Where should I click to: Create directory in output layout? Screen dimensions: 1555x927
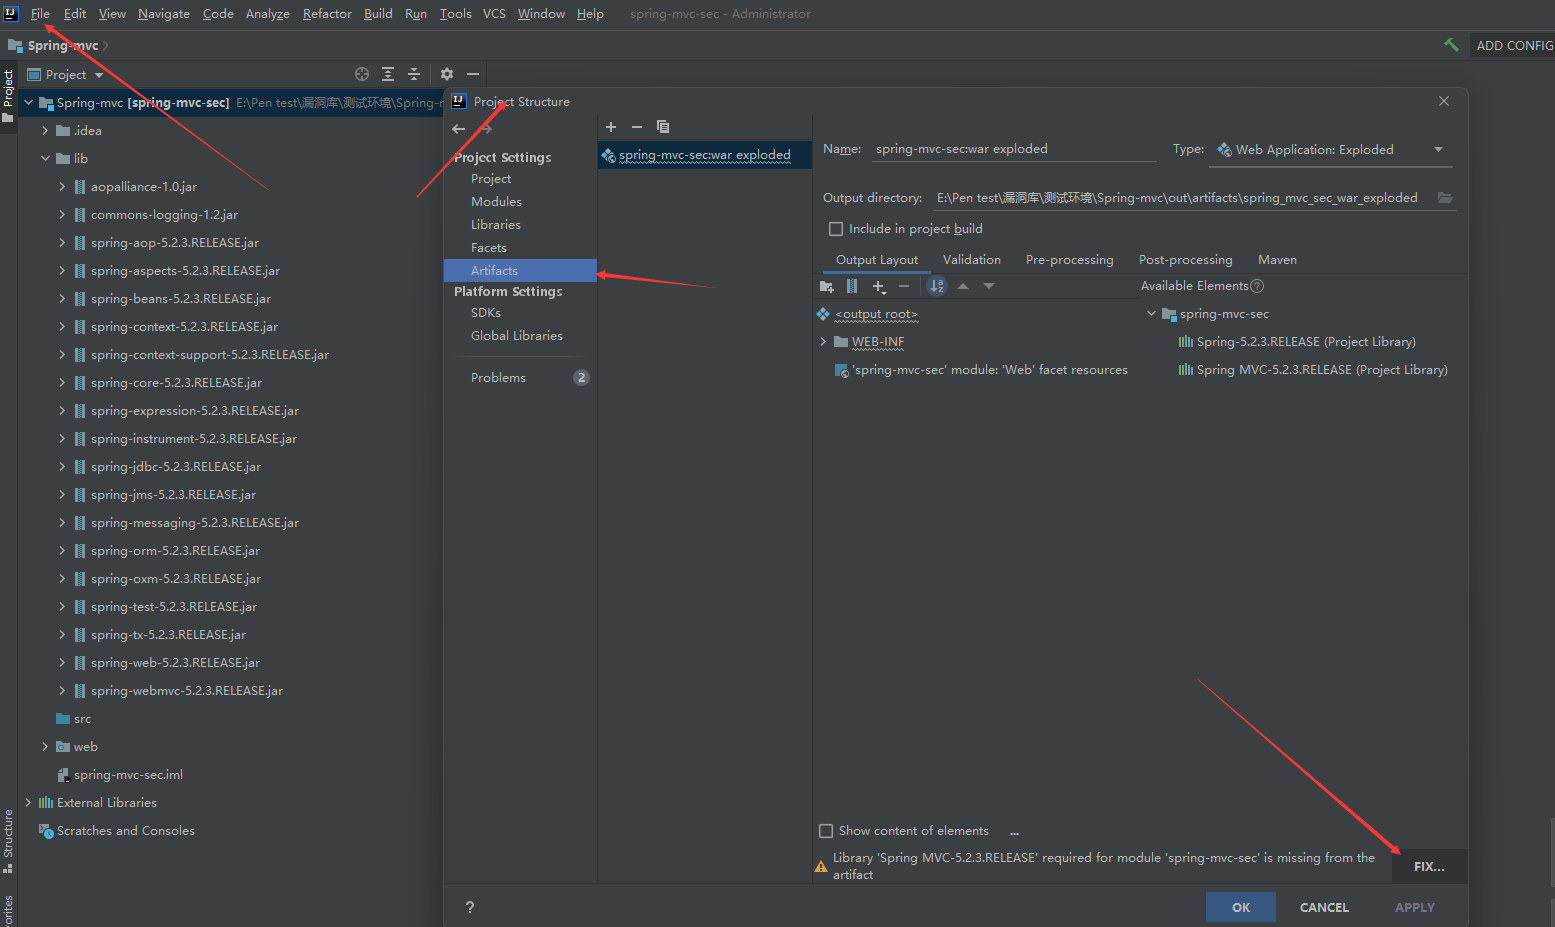(x=826, y=287)
